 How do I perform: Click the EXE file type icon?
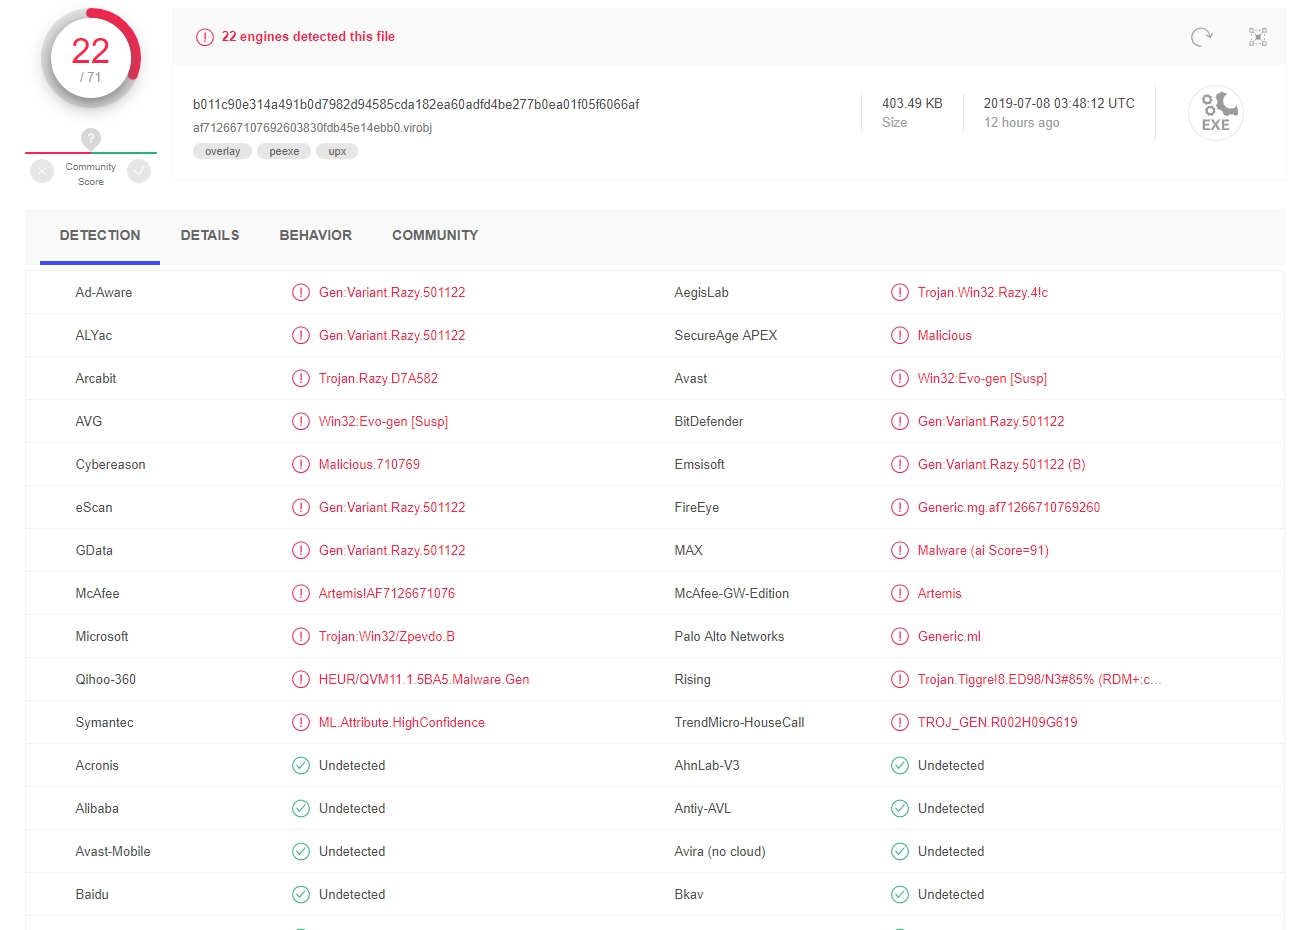(1215, 113)
